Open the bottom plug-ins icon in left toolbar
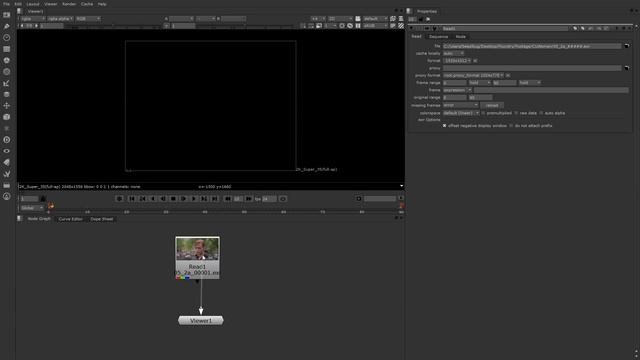The image size is (640, 360). [7, 196]
